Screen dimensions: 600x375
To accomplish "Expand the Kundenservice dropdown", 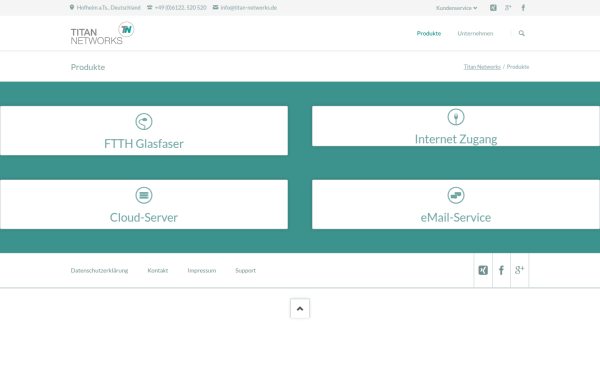I will pos(457,8).
